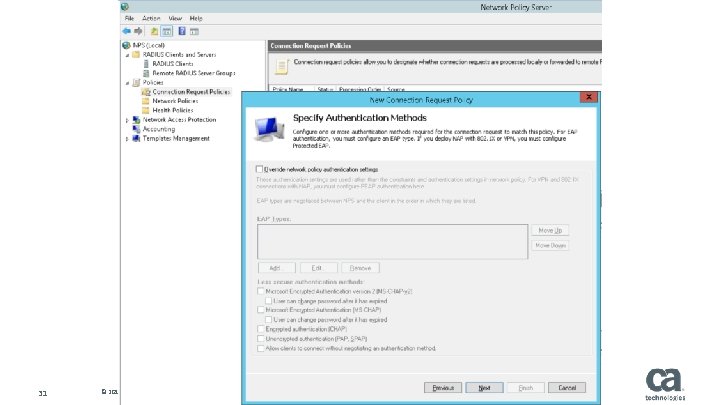The height and width of the screenshot is (405, 720).
Task: Toggle the Show/Hide Action Pane icon
Action: pyautogui.click(x=194, y=31)
